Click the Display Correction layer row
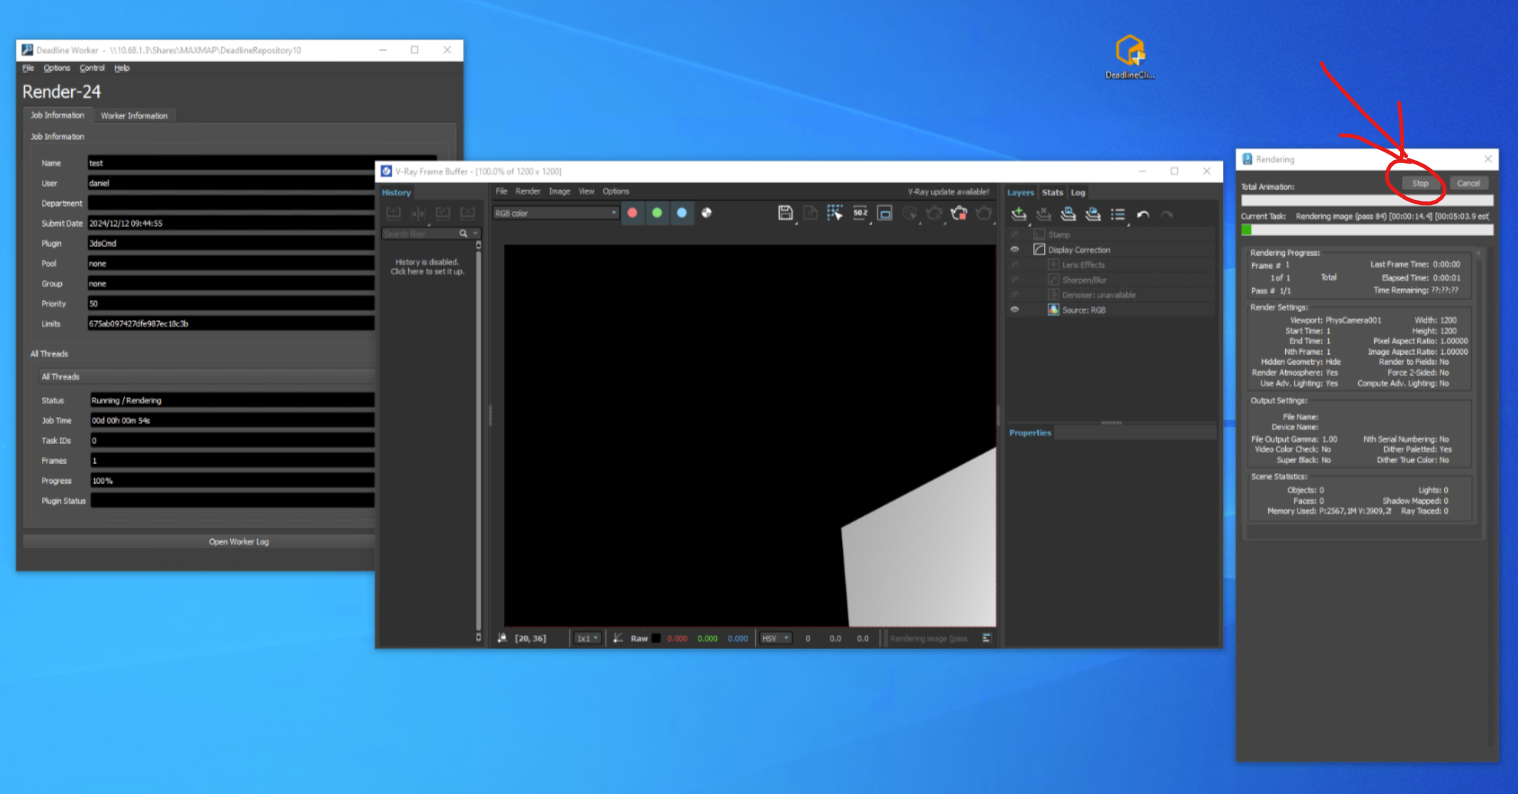The width and height of the screenshot is (1518, 794). [1110, 250]
